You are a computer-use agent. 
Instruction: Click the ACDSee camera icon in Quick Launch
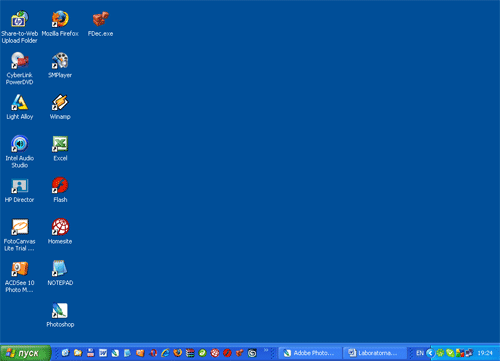pyautogui.click(x=140, y=353)
